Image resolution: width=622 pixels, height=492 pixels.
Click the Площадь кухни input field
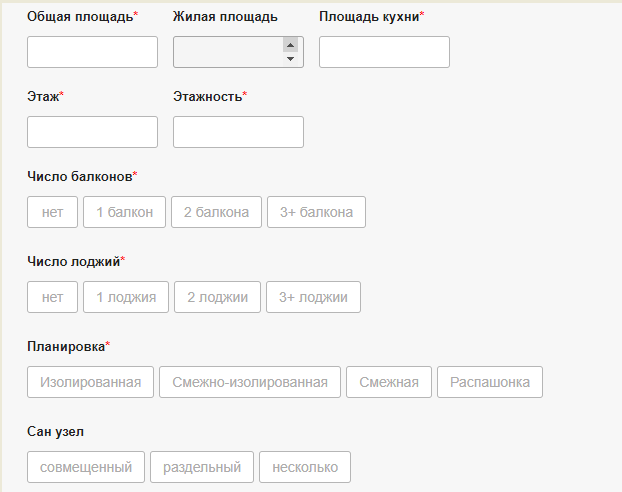point(384,52)
